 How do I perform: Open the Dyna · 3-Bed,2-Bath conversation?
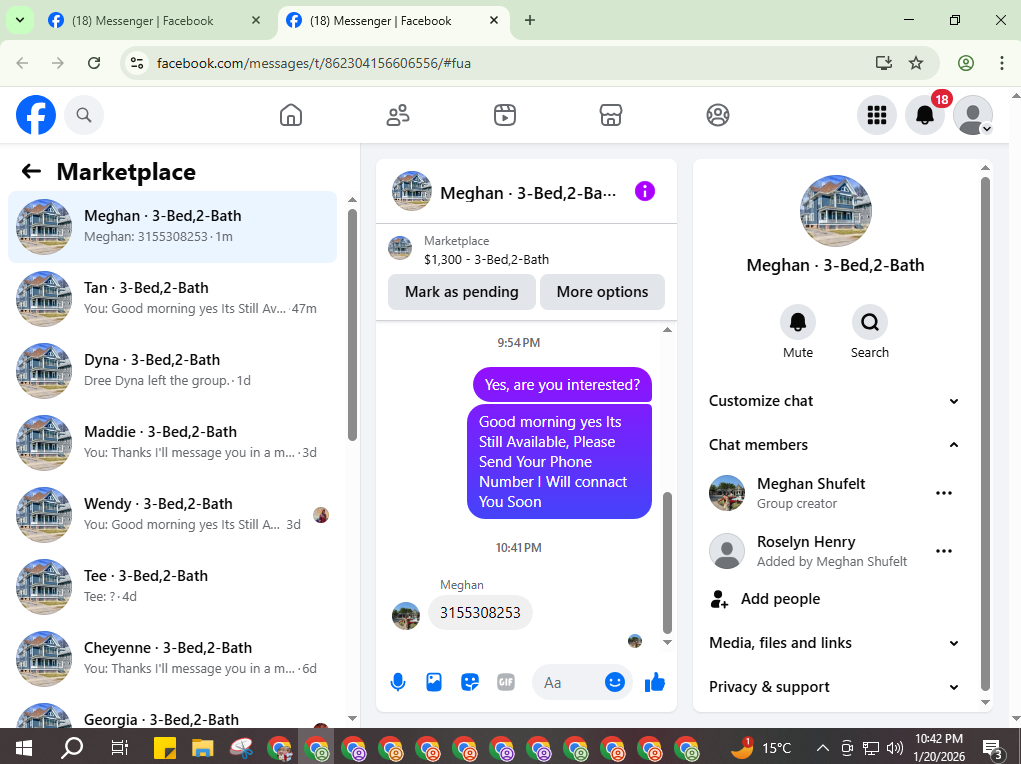point(172,371)
